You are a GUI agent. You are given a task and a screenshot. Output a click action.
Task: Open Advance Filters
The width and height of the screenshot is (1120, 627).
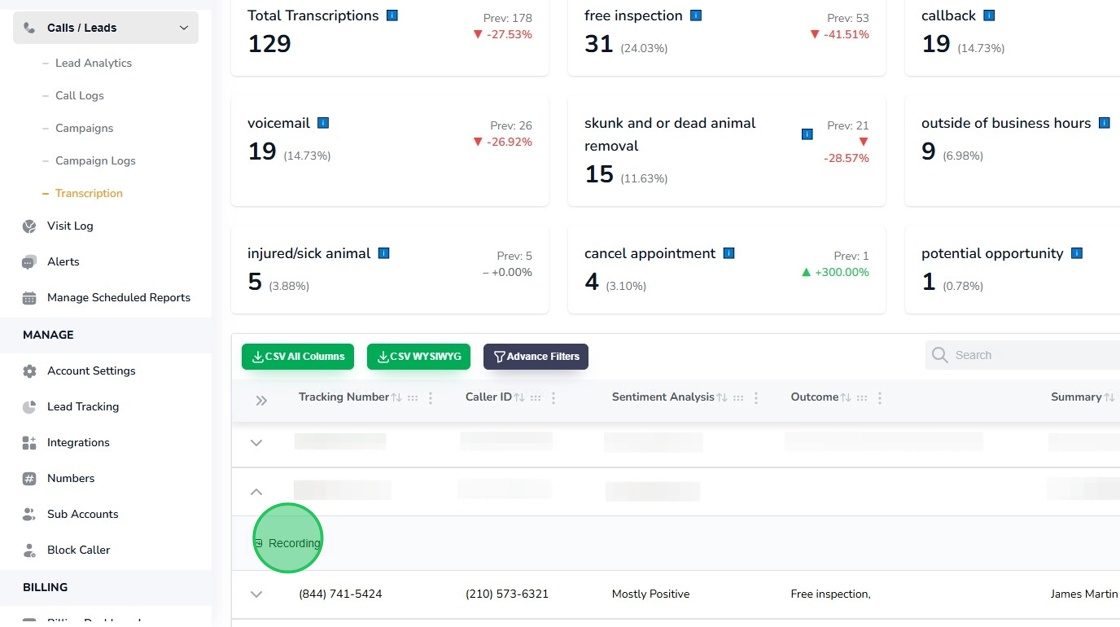coord(536,356)
